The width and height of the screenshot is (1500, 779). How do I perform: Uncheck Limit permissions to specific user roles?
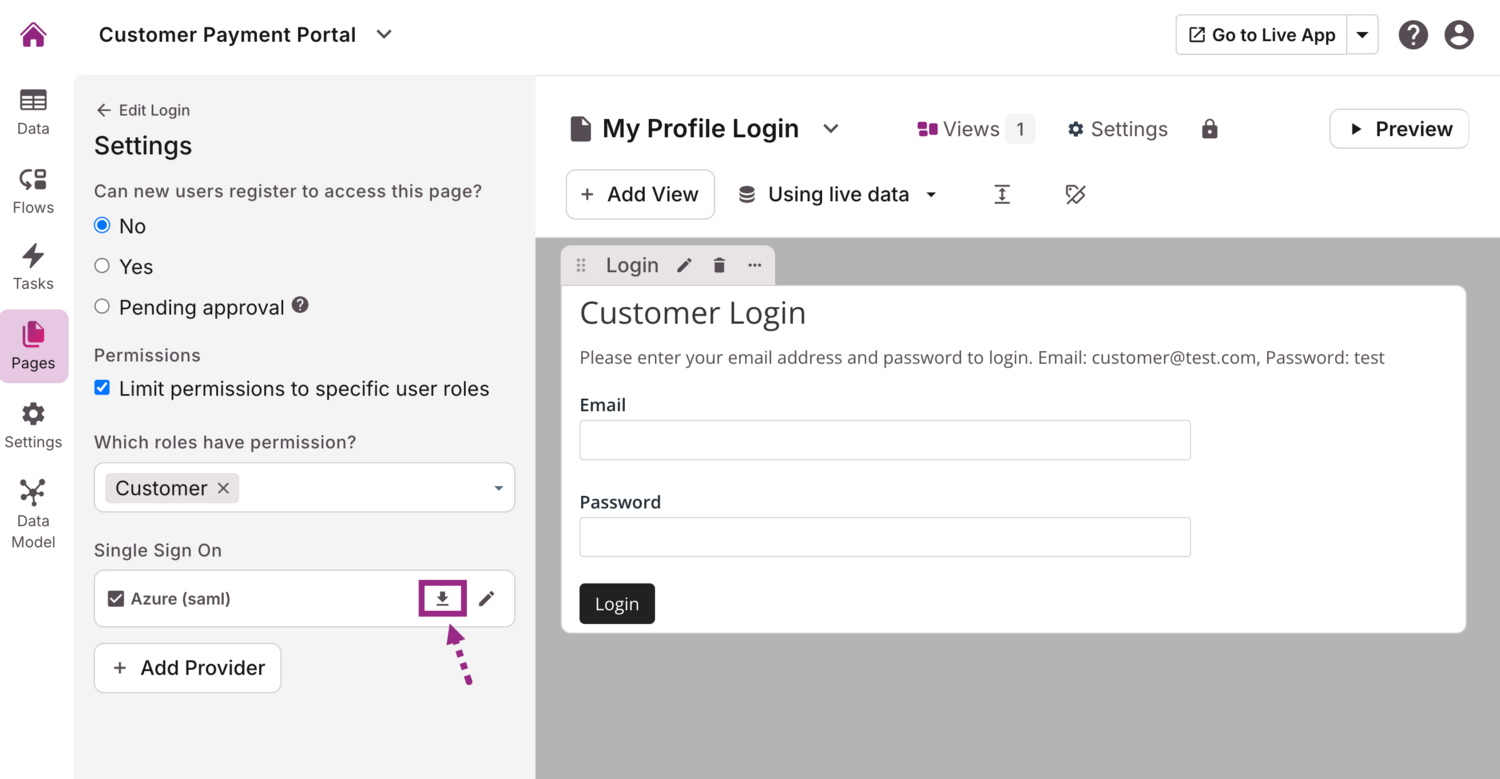(x=102, y=388)
